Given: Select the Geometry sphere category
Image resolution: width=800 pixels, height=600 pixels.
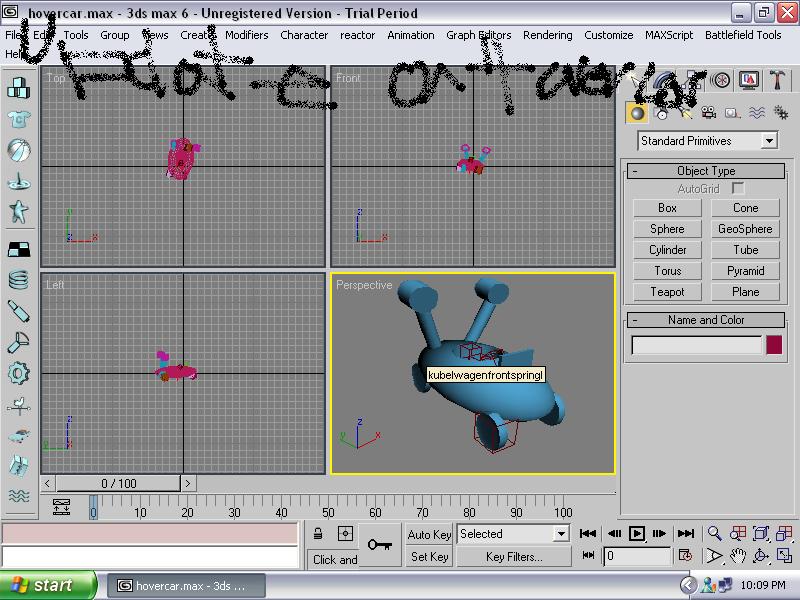Looking at the screenshot, I should pyautogui.click(x=637, y=112).
